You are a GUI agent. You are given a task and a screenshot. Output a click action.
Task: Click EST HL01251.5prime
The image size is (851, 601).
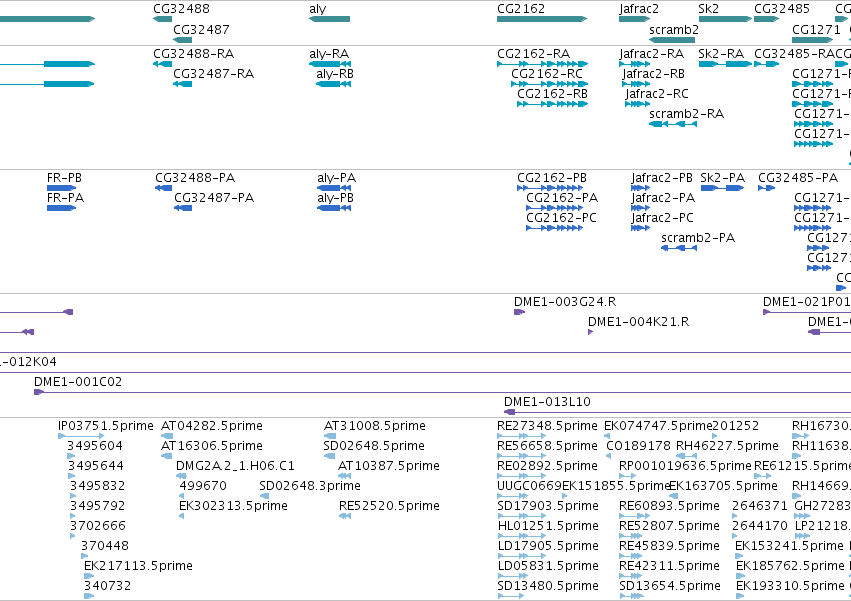coord(548,527)
